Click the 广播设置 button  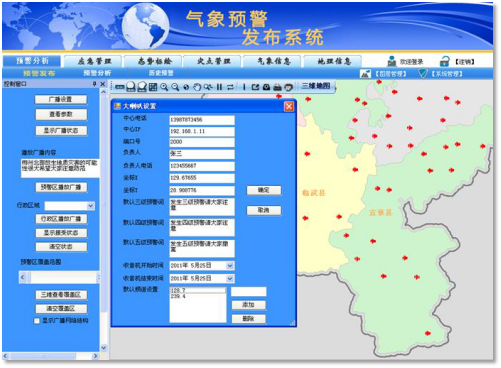pos(61,99)
